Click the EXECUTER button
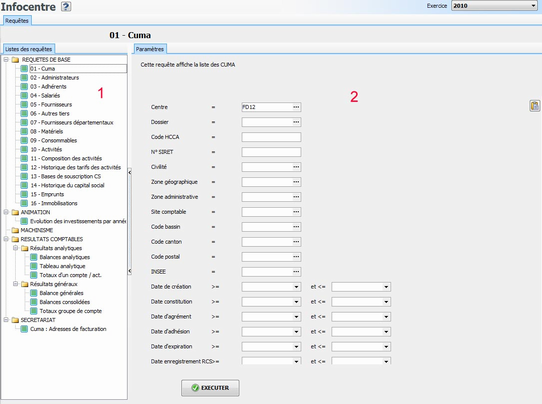Screen dimensions: 542x404 (x=210, y=388)
